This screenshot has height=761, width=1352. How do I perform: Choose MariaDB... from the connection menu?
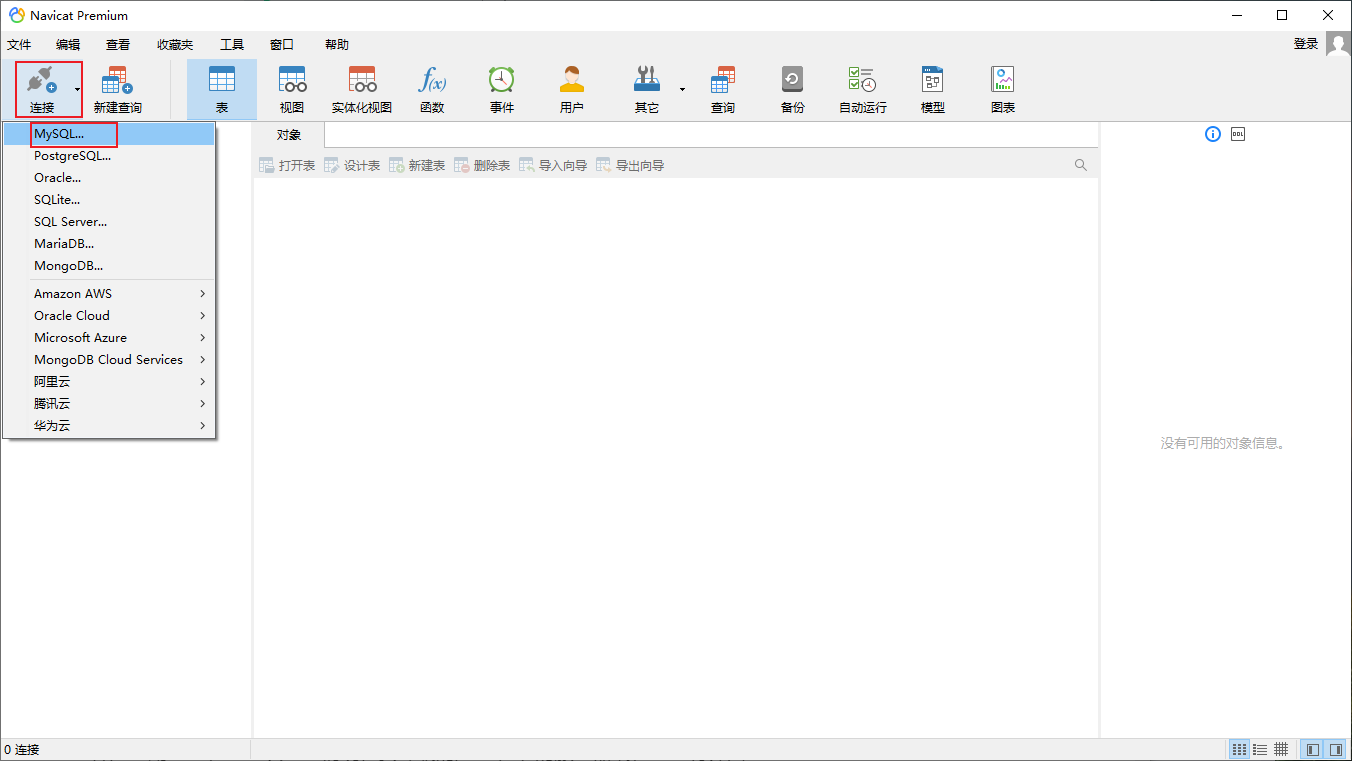coord(109,244)
